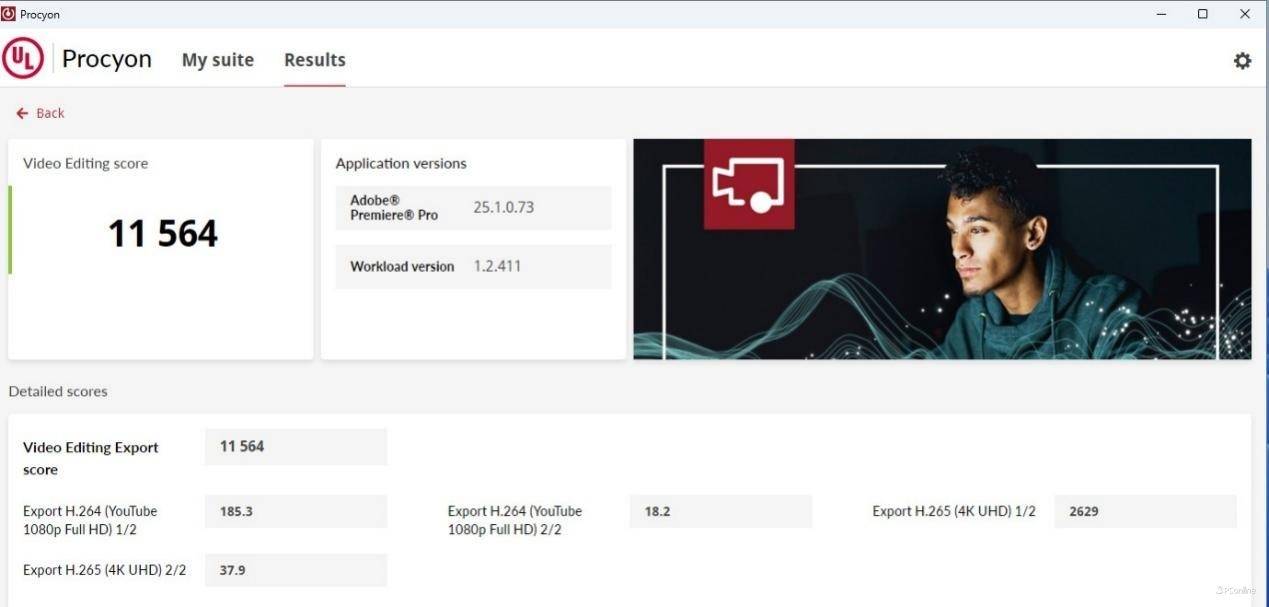Click the video editing banner image
This screenshot has width=1269, height=607.
pos(942,249)
